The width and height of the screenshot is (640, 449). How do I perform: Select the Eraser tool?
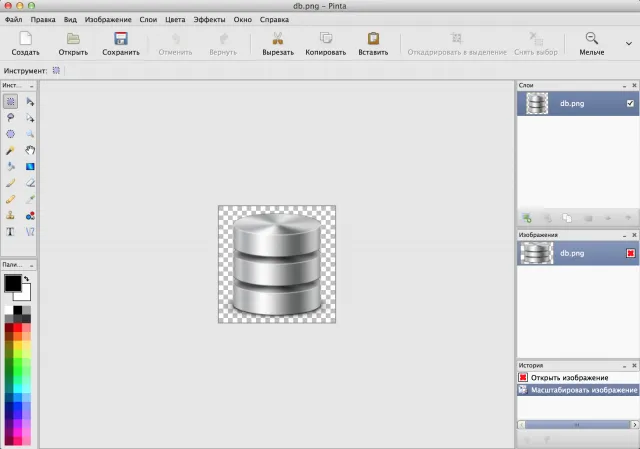pyautogui.click(x=30, y=183)
